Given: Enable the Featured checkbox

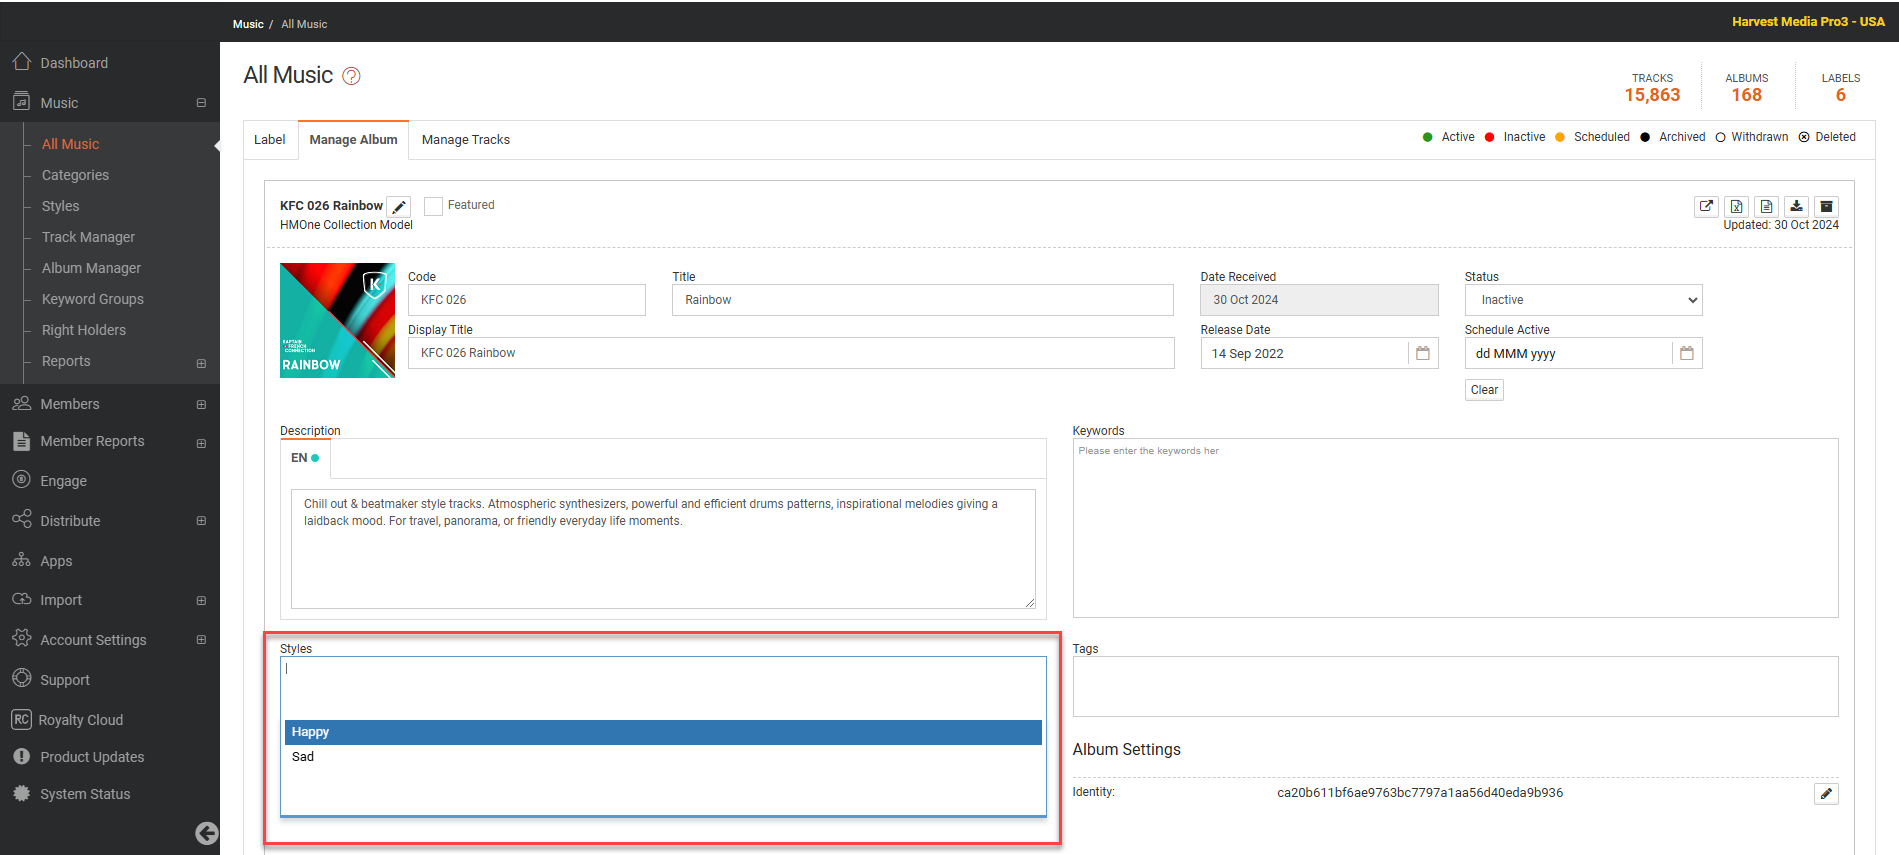Looking at the screenshot, I should click(x=434, y=206).
